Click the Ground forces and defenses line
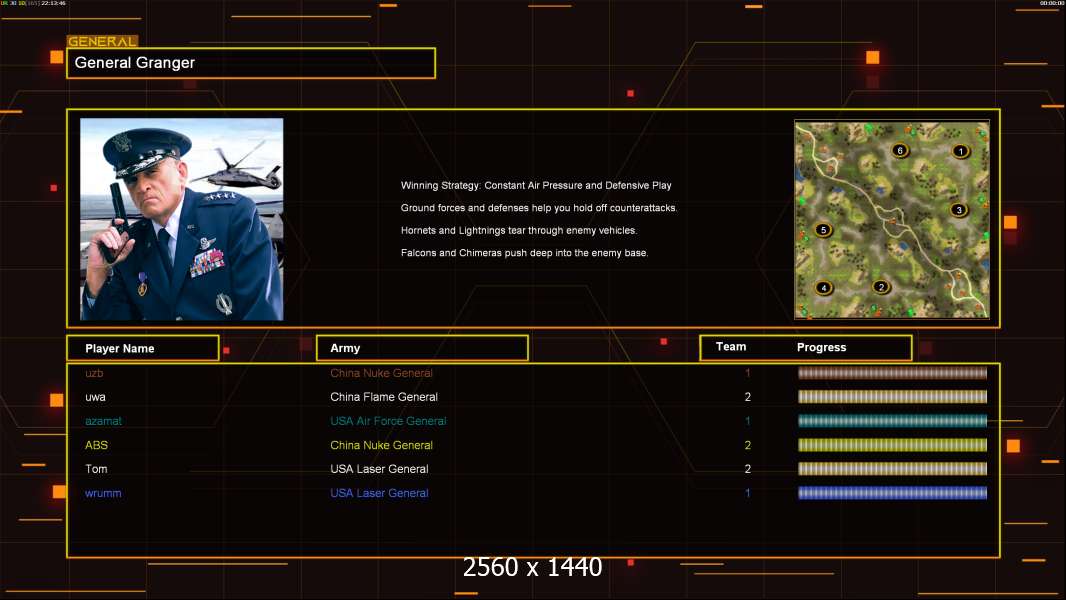Viewport: 1066px width, 600px height. [x=539, y=208]
